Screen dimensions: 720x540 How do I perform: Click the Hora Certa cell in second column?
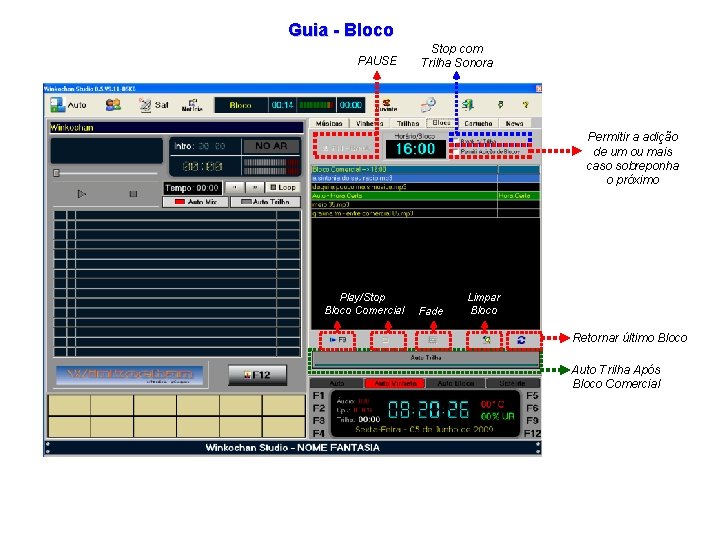(518, 196)
